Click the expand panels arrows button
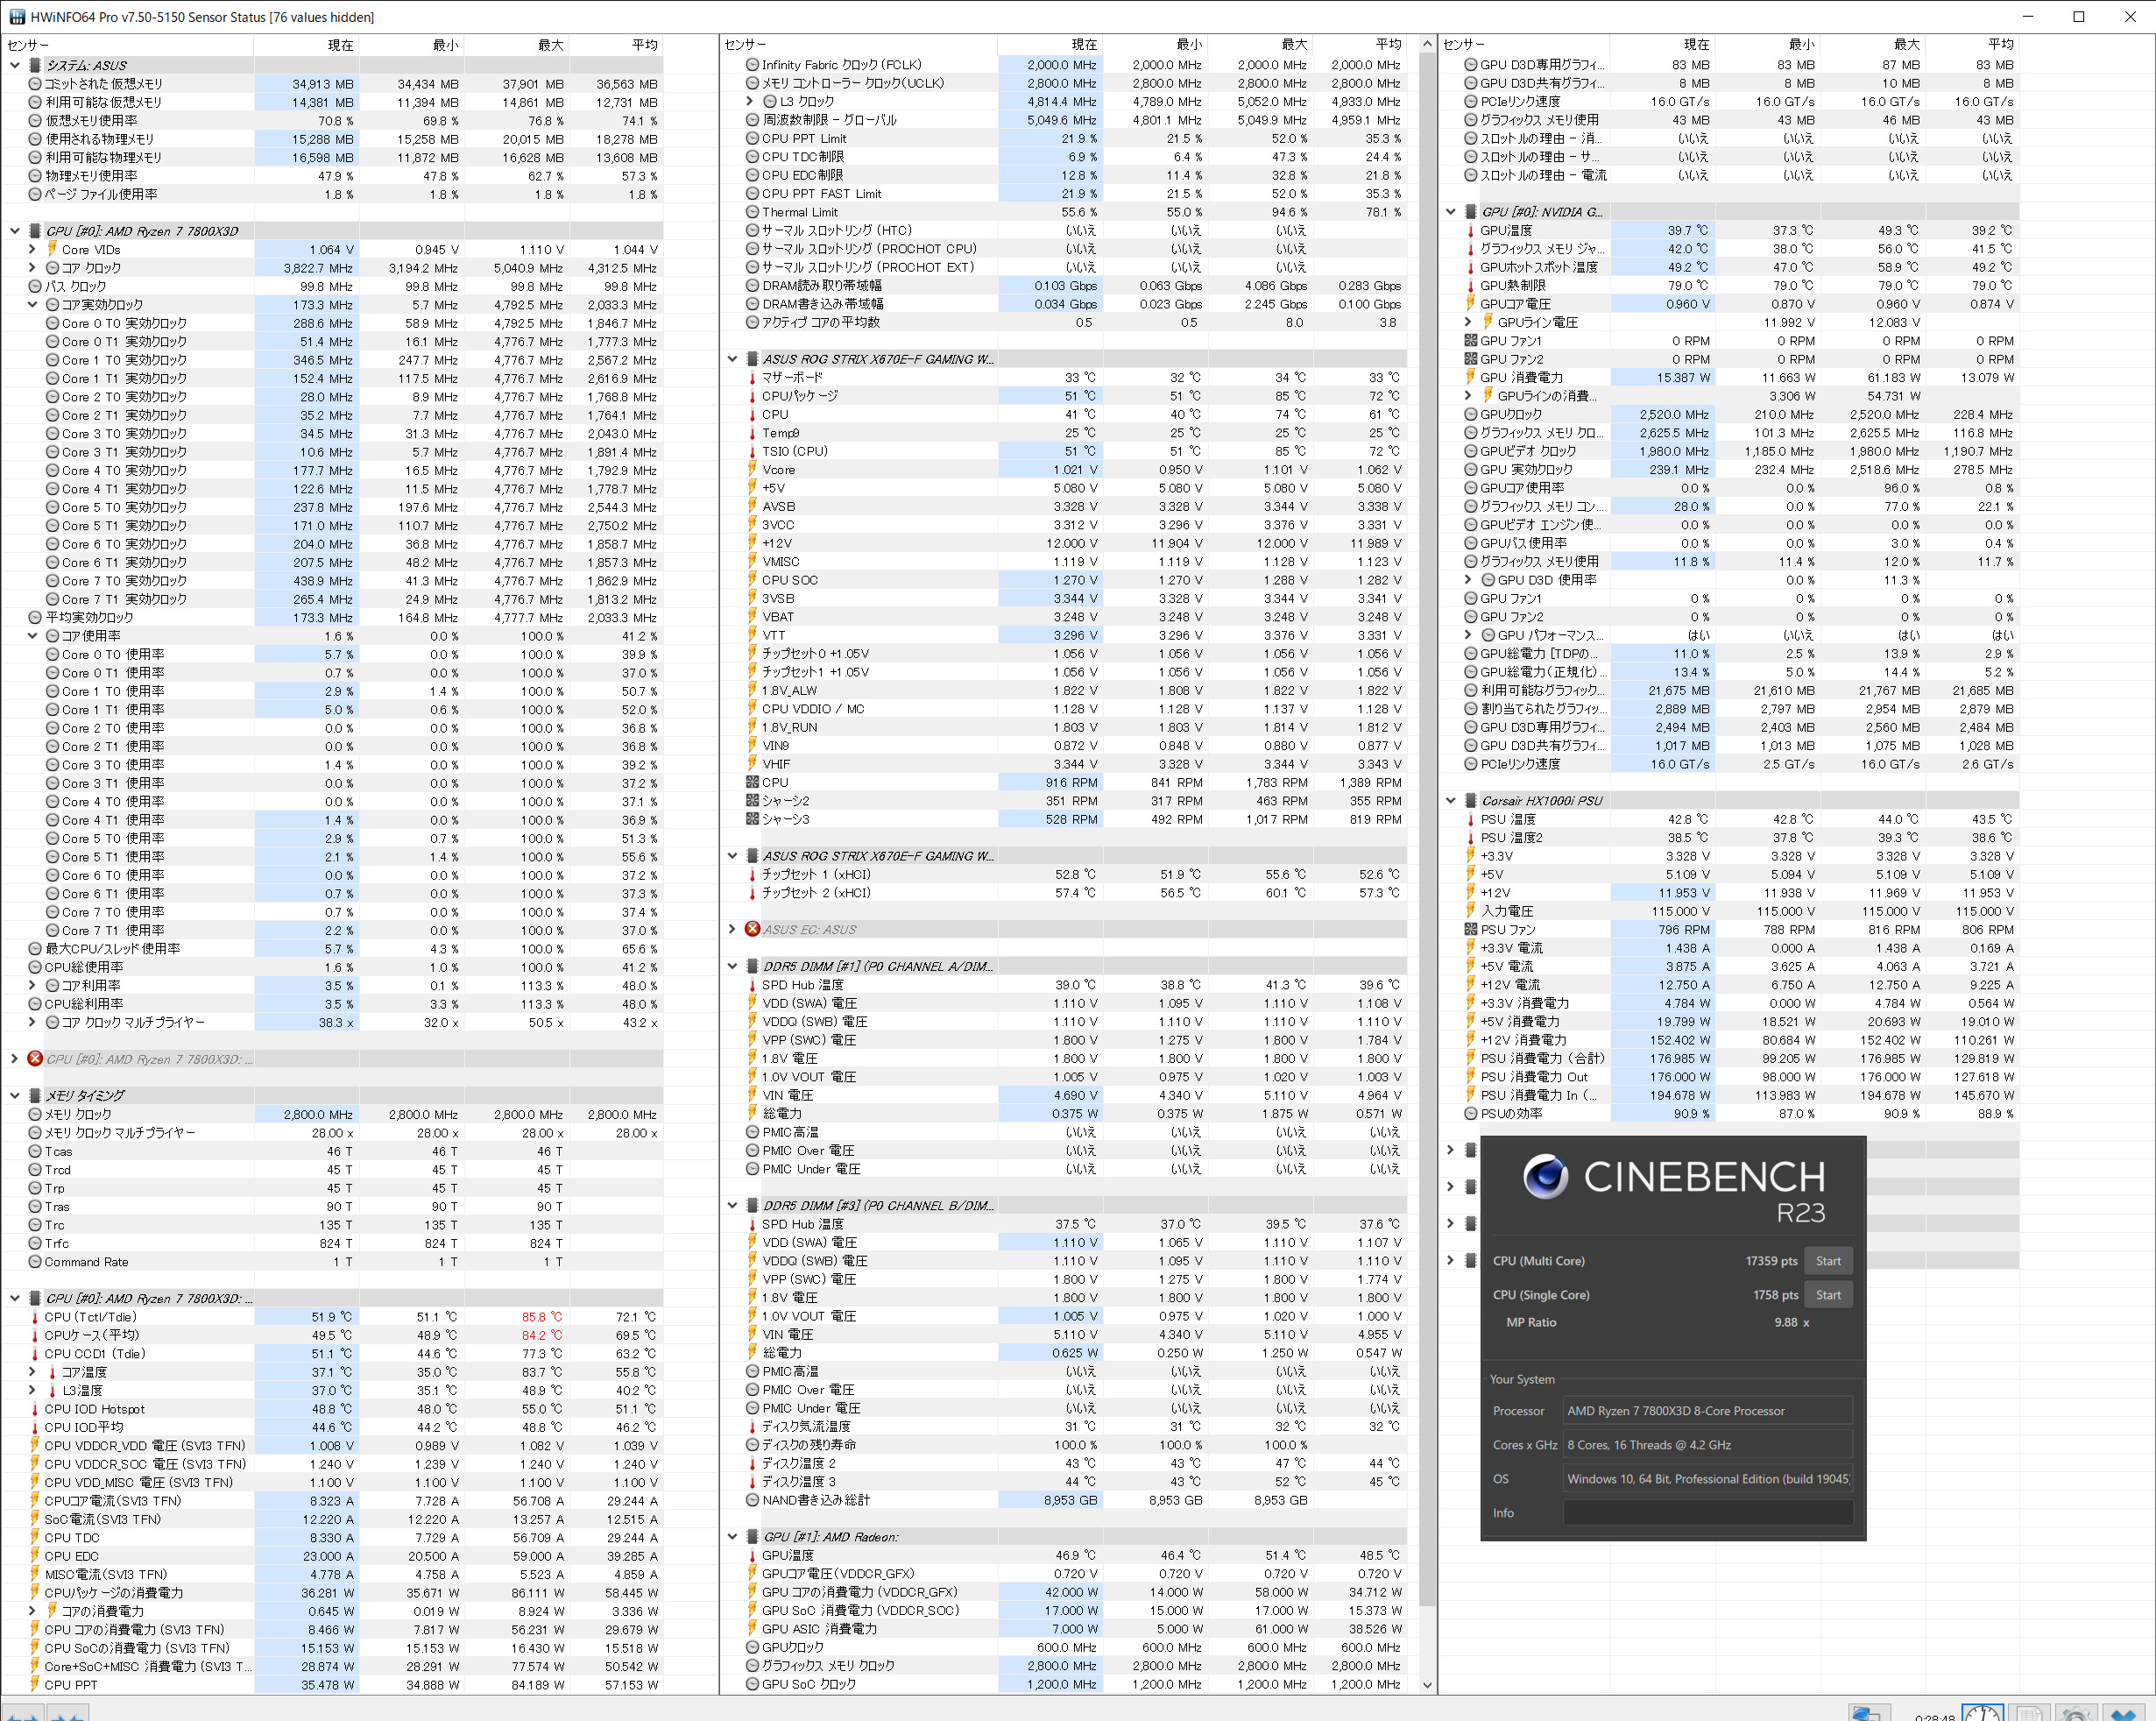 pyautogui.click(x=22, y=1714)
